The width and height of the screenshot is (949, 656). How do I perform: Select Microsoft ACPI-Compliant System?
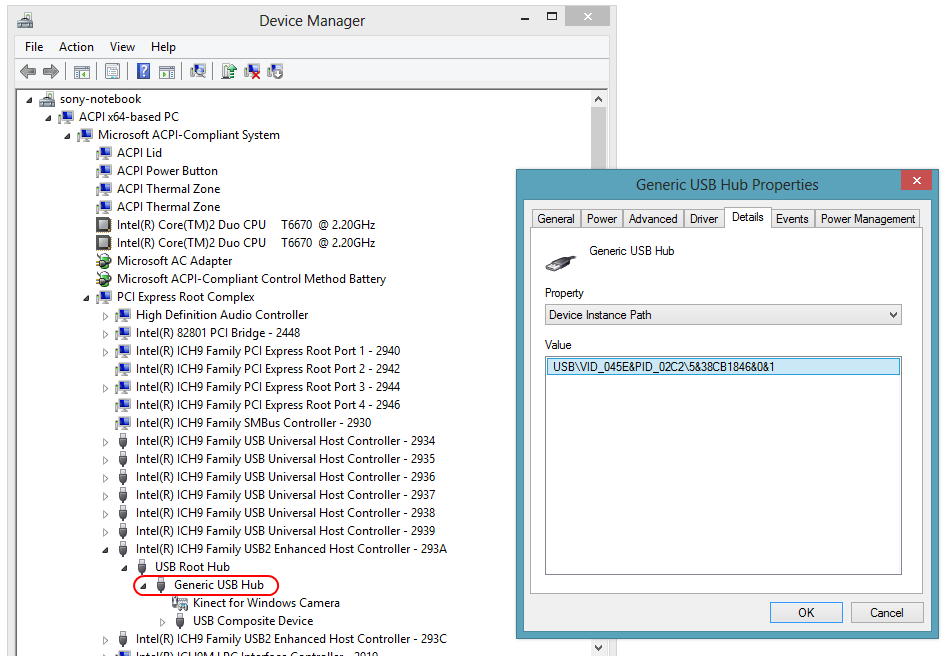[x=189, y=135]
